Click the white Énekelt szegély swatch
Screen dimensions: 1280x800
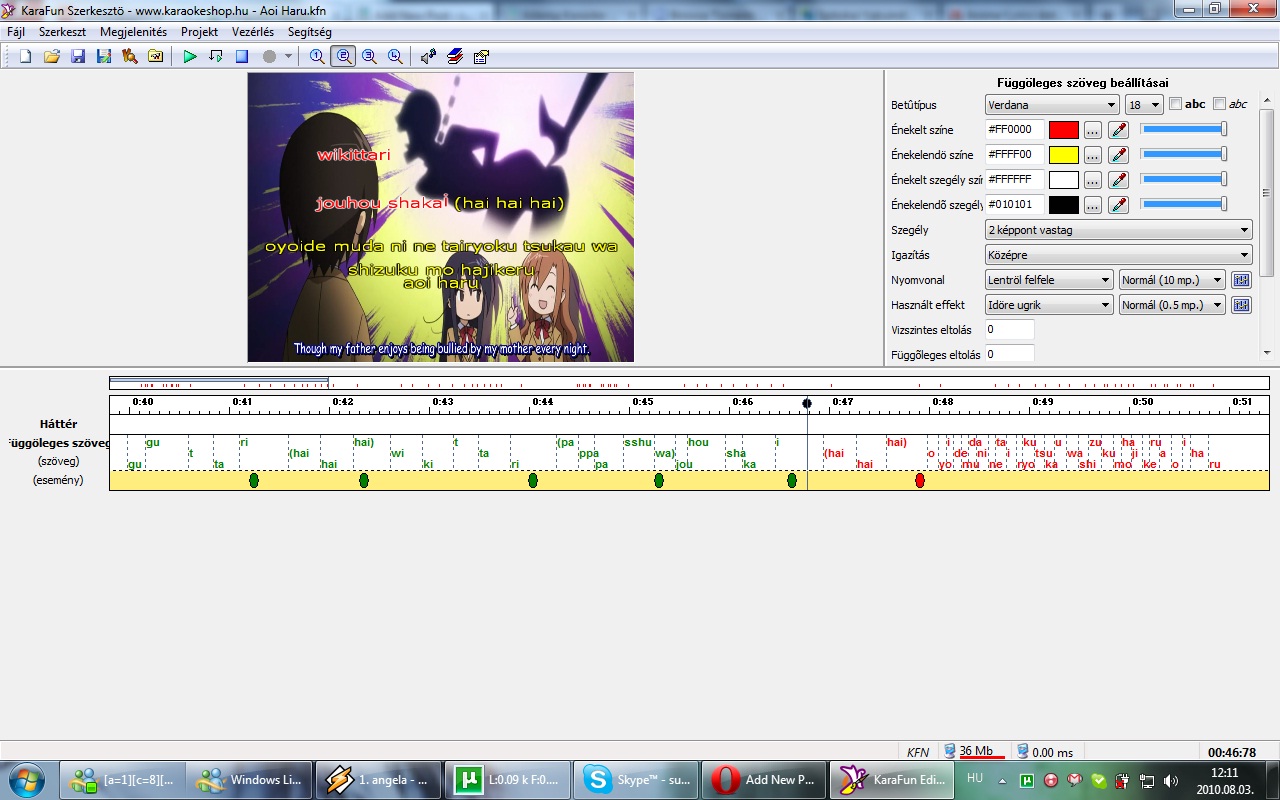pyautogui.click(x=1064, y=180)
